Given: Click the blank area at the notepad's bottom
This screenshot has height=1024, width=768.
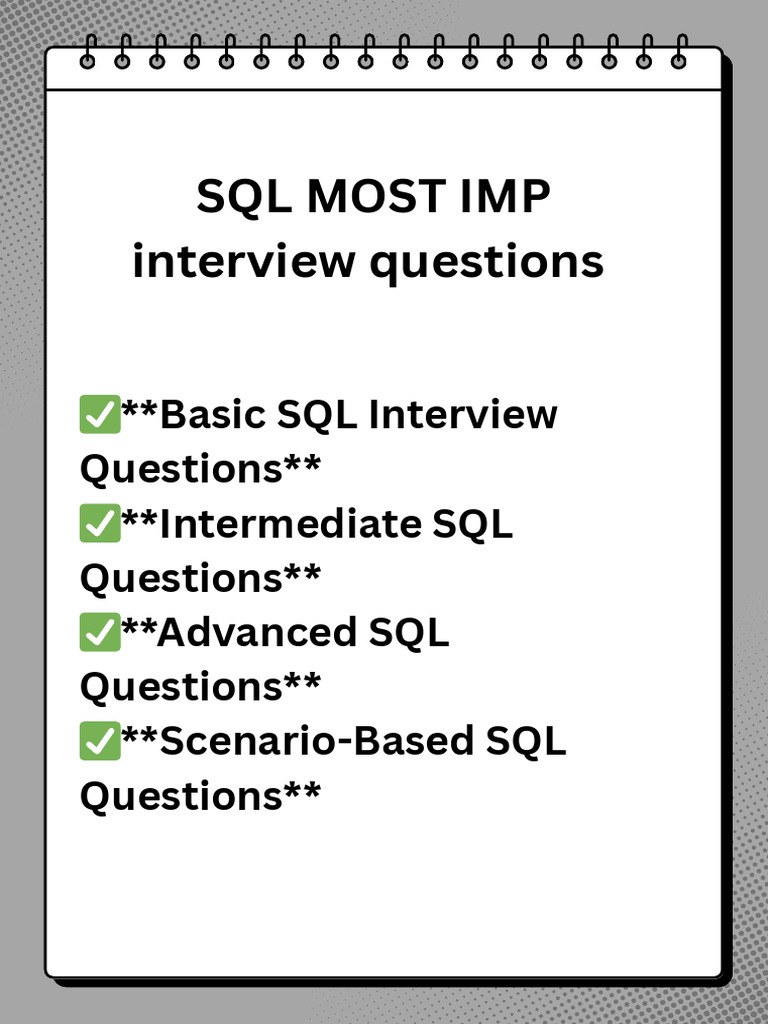Looking at the screenshot, I should [384, 900].
